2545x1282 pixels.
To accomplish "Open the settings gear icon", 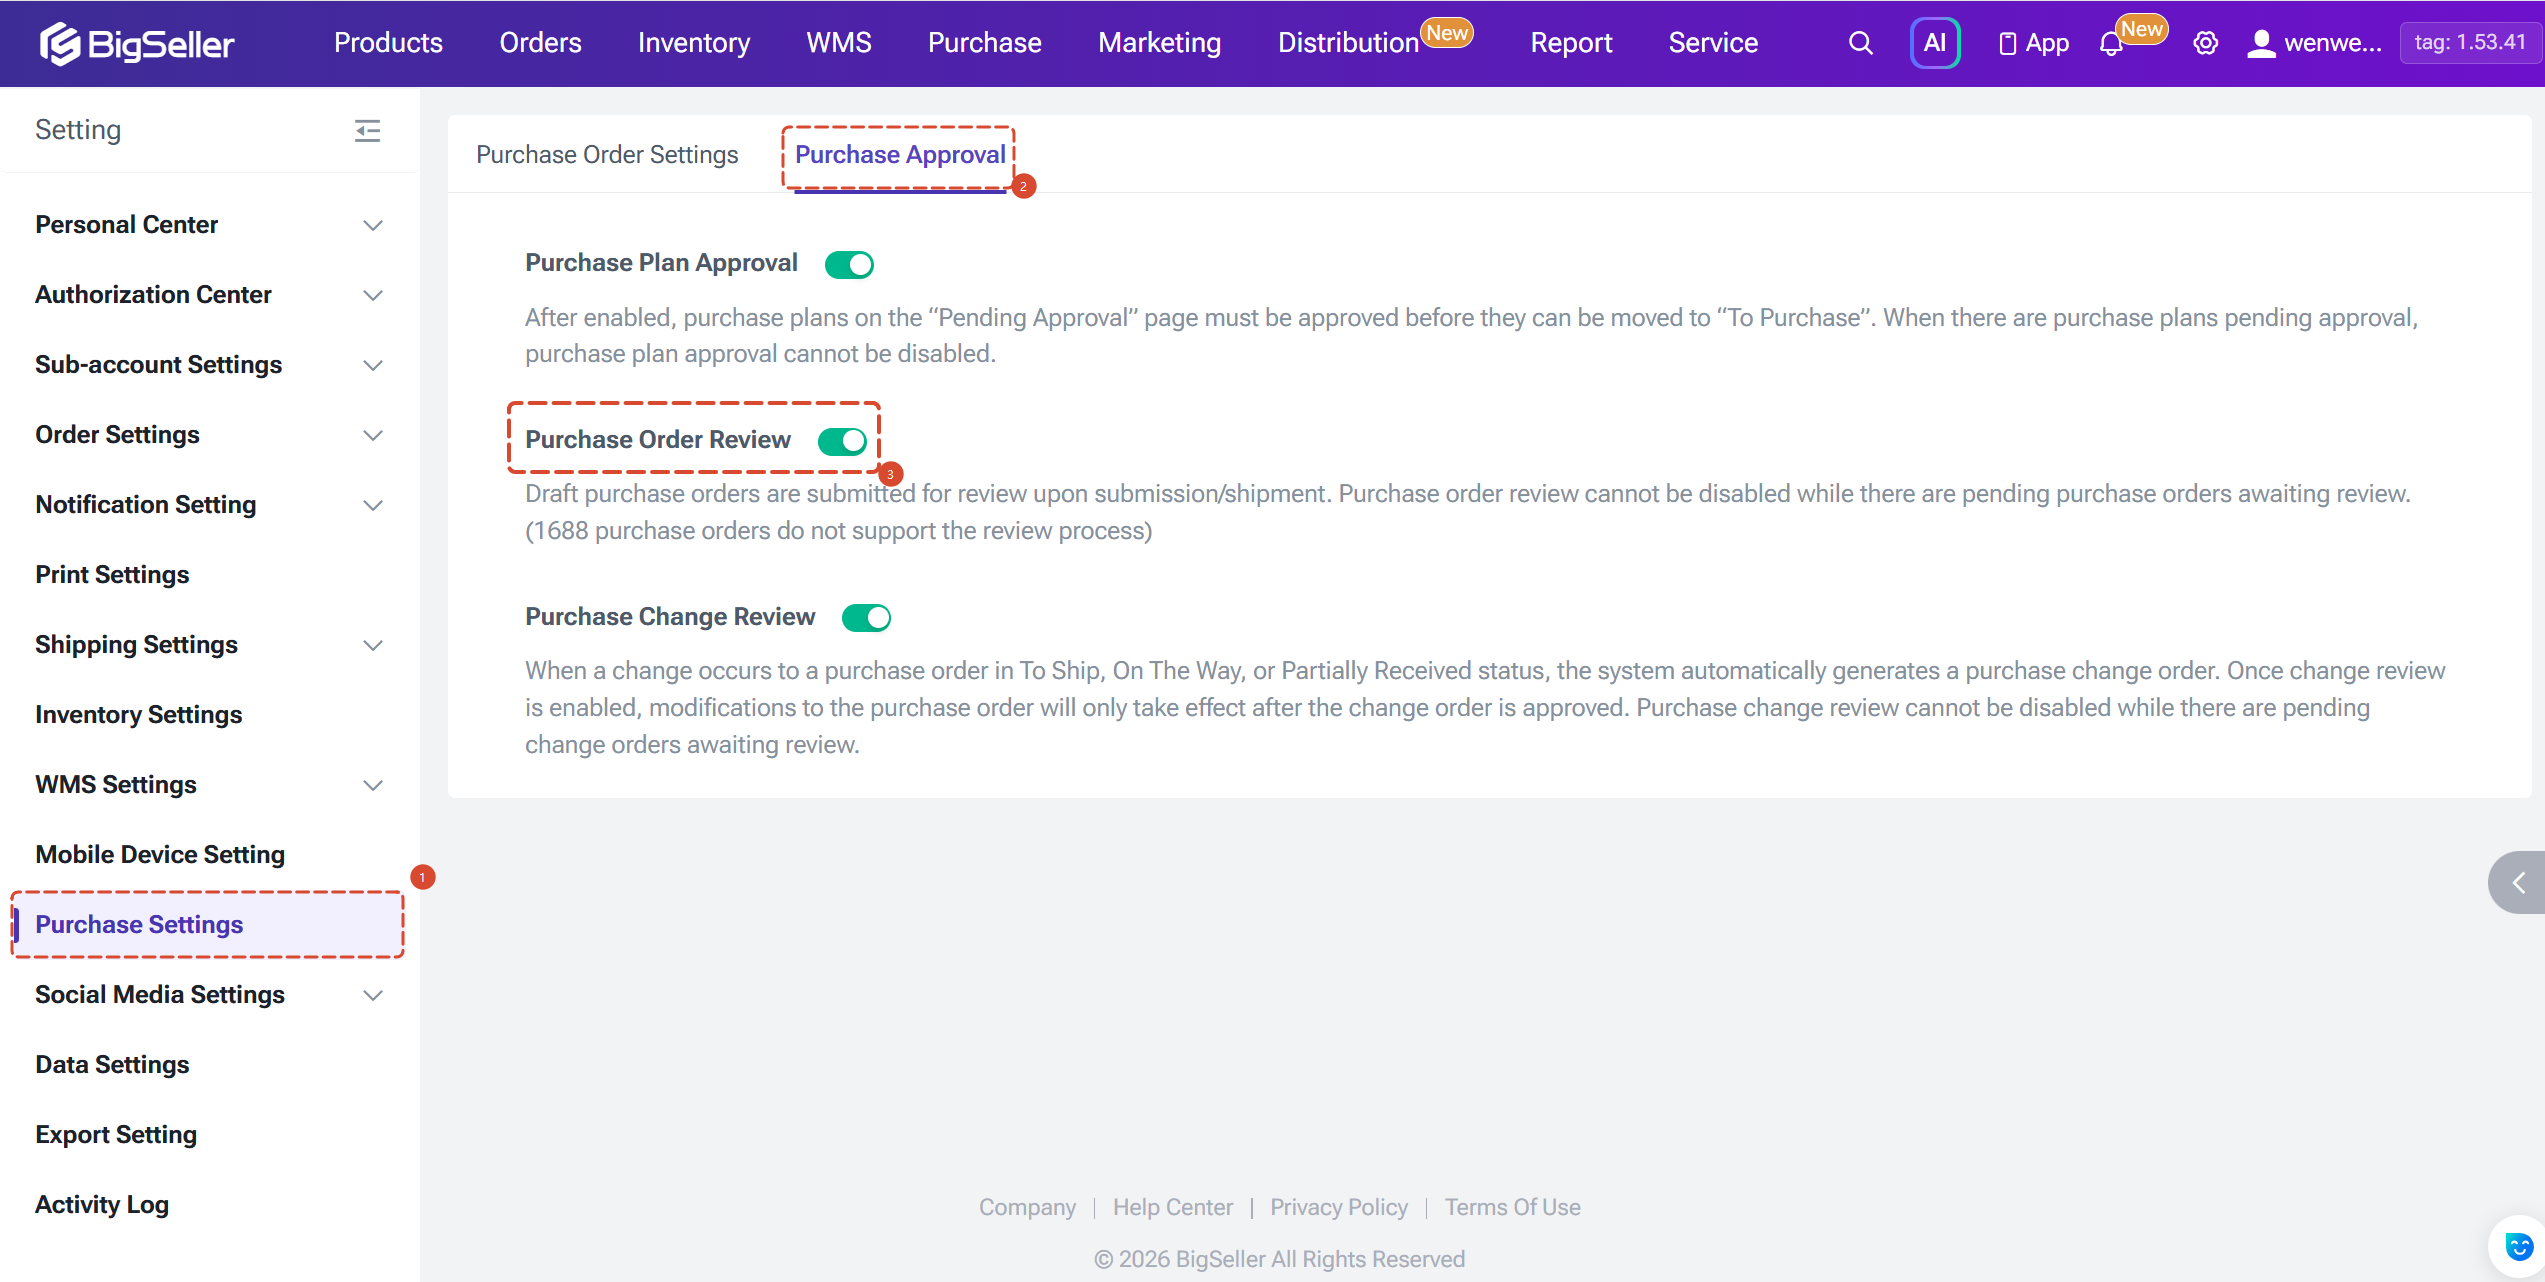I will click(x=2205, y=43).
